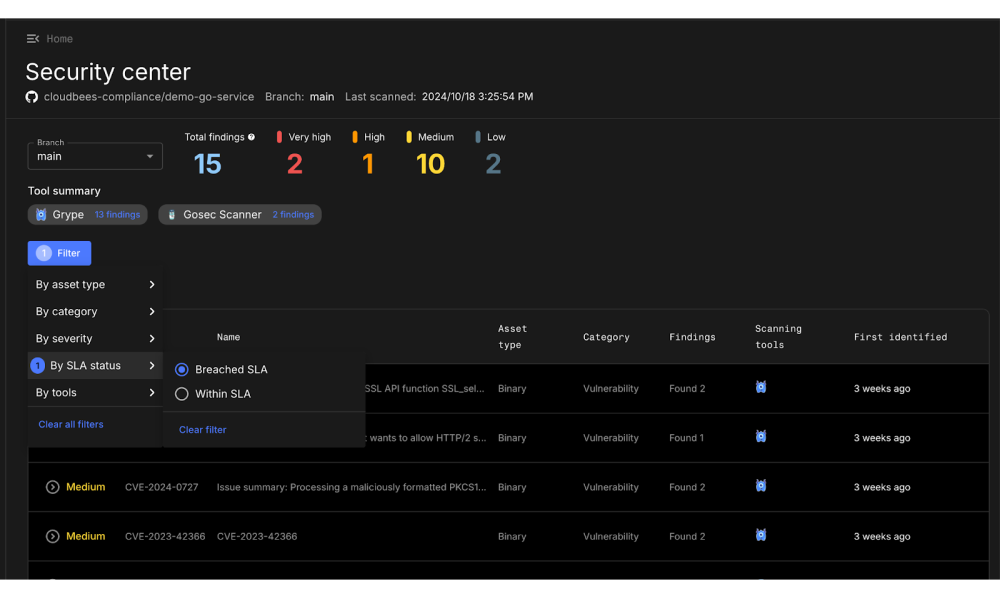Open the Home breadcrumb link
1000x598 pixels.
point(59,39)
